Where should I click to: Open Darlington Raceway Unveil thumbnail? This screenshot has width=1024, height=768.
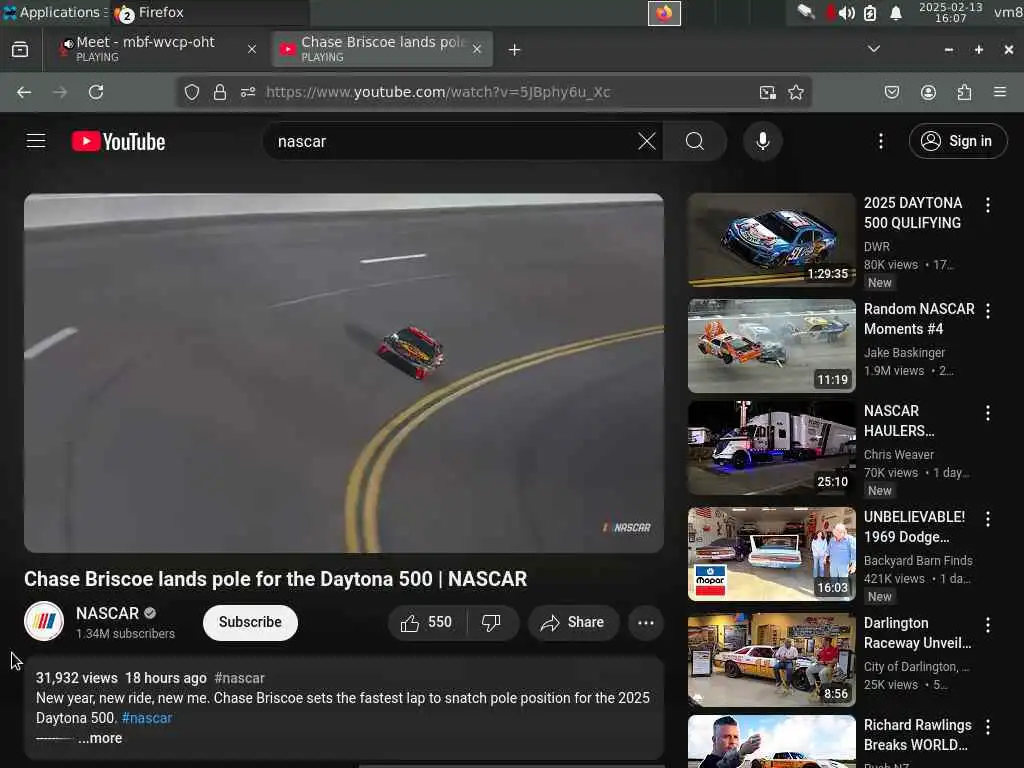(x=772, y=660)
